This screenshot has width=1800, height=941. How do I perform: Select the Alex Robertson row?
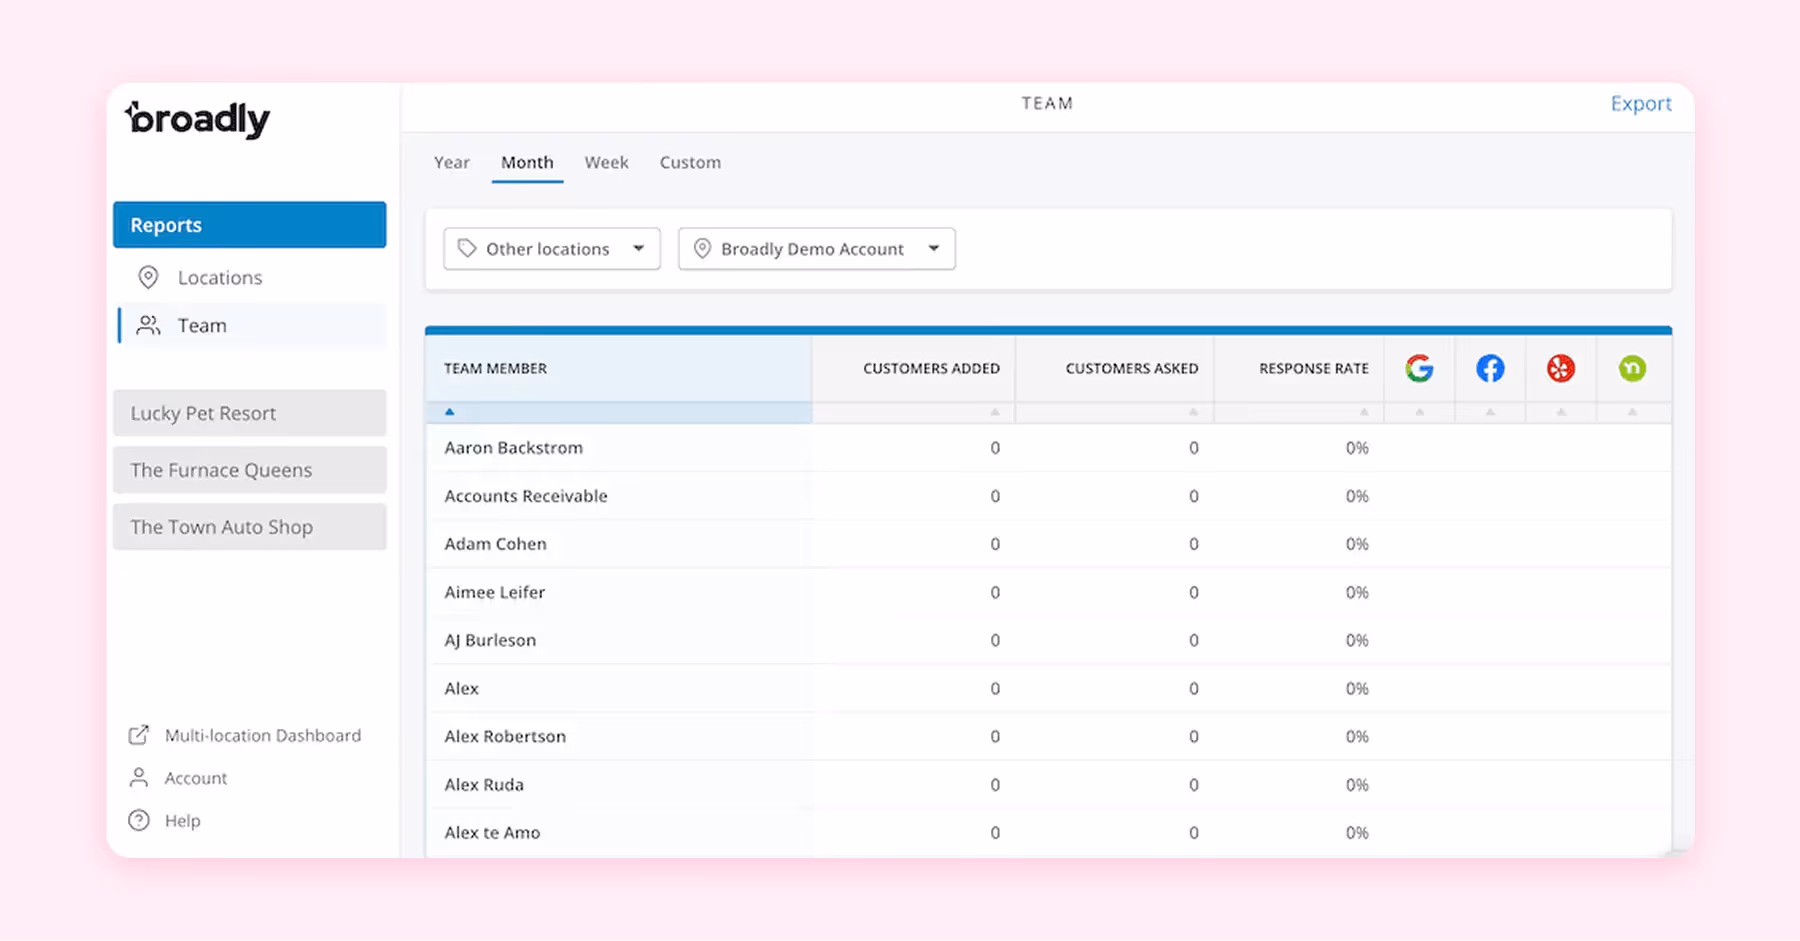(1048, 736)
